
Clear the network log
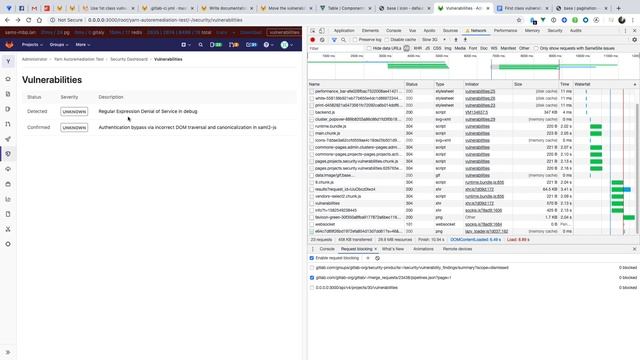322,40
